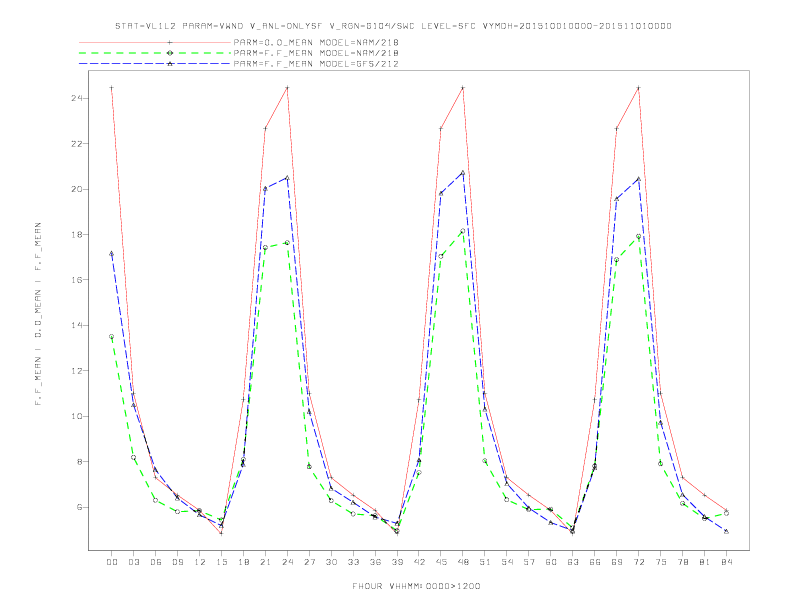The height and width of the screenshot is (612, 792).
Task: Click green circle data point at hour 00
Action: pyautogui.click(x=112, y=336)
